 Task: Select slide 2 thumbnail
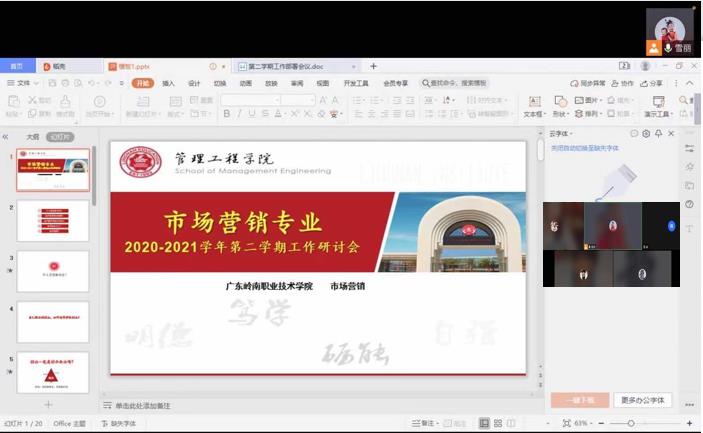(x=52, y=220)
